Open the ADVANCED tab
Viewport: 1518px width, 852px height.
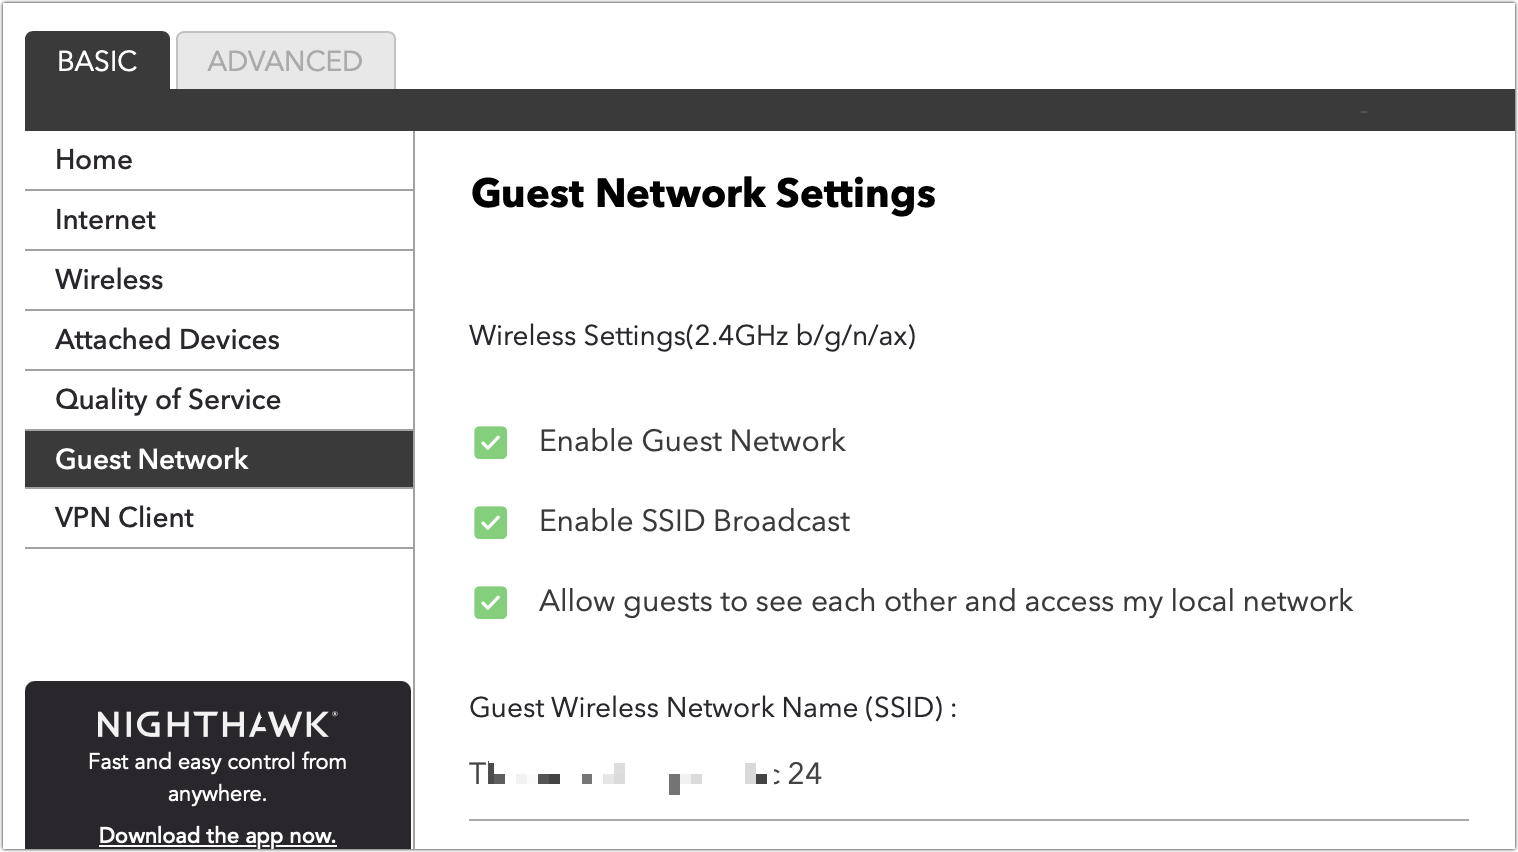pyautogui.click(x=285, y=61)
